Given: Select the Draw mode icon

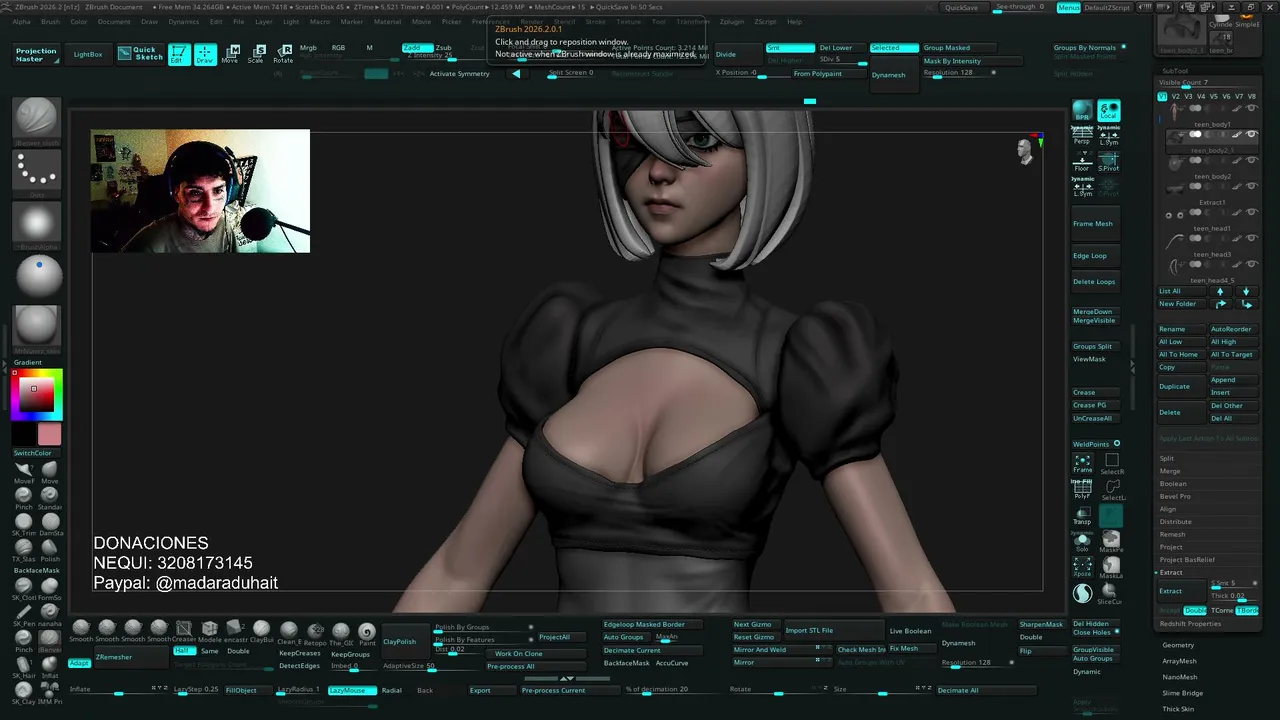Looking at the screenshot, I should (x=205, y=55).
